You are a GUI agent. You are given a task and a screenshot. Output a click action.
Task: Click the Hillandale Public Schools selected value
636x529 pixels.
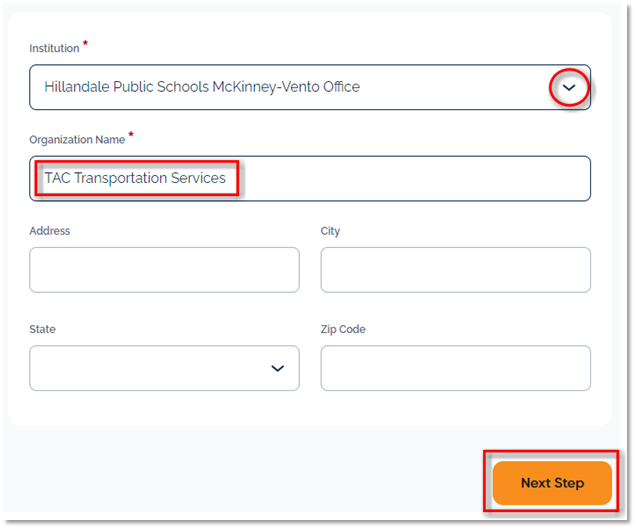click(x=201, y=88)
